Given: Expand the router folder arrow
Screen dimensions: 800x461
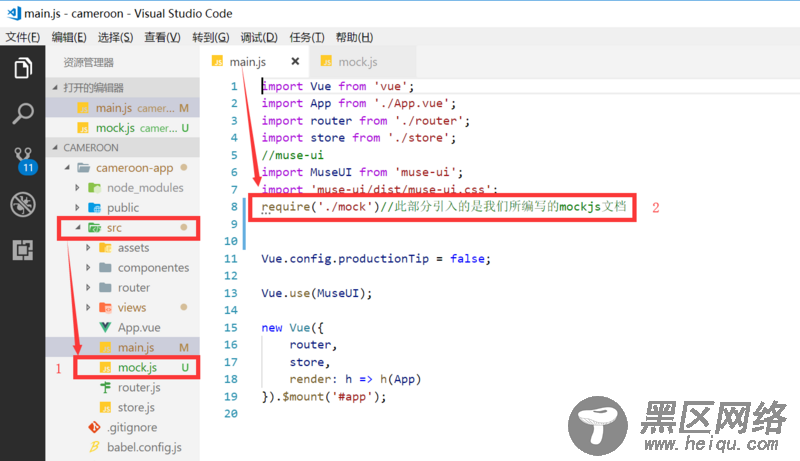Looking at the screenshot, I should point(88,288).
